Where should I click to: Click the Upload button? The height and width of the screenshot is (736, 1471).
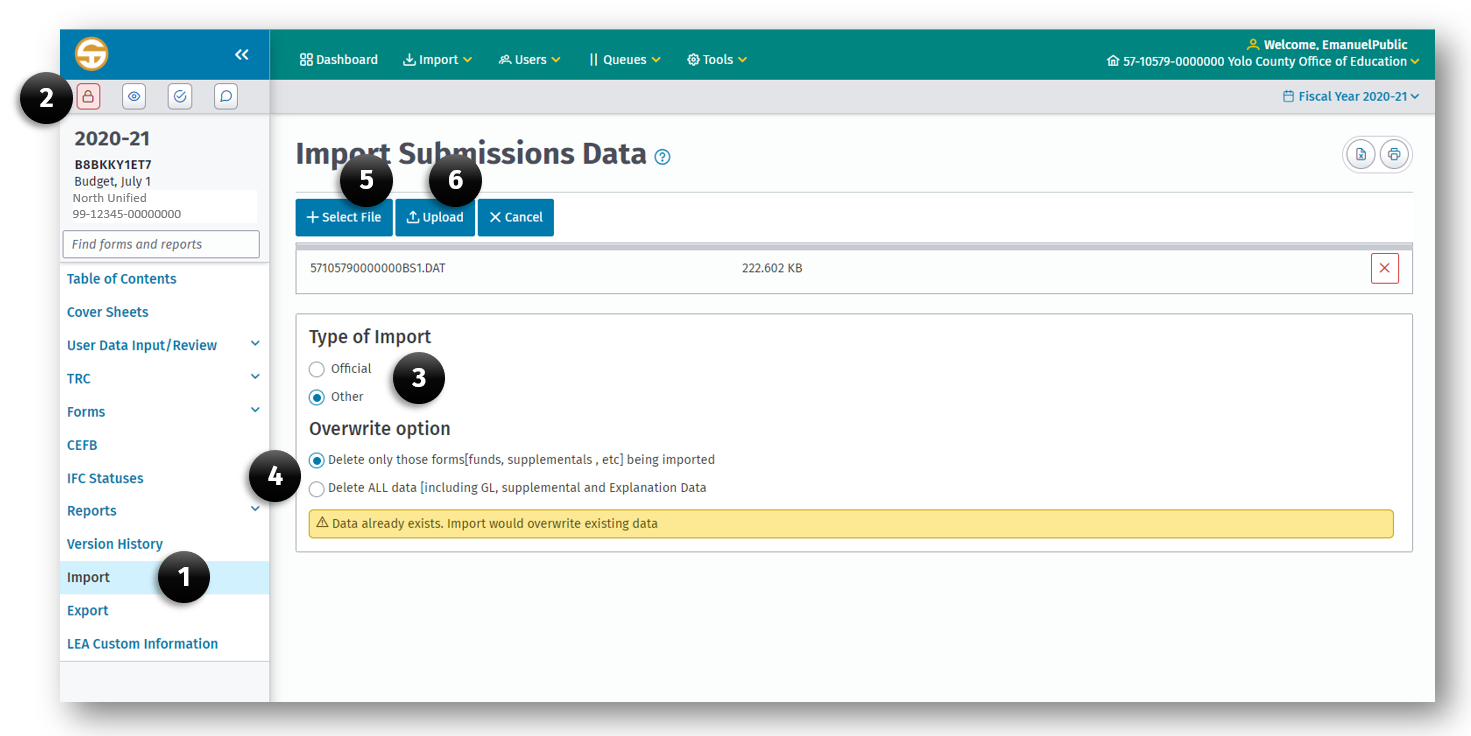point(435,217)
